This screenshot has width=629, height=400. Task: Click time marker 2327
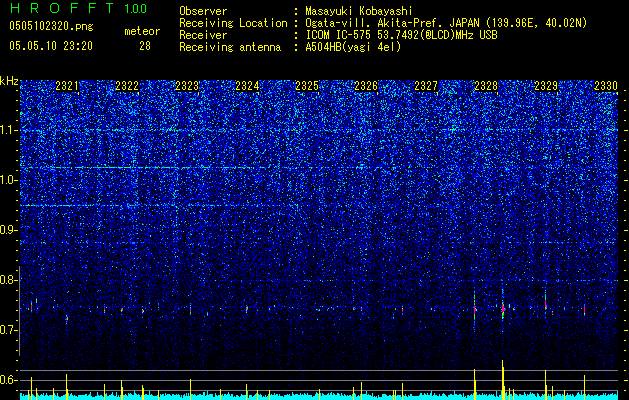point(426,86)
